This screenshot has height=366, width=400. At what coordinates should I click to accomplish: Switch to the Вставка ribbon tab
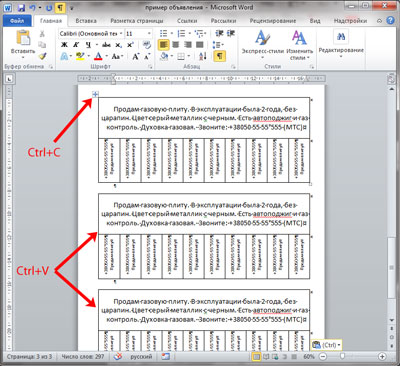[x=86, y=21]
